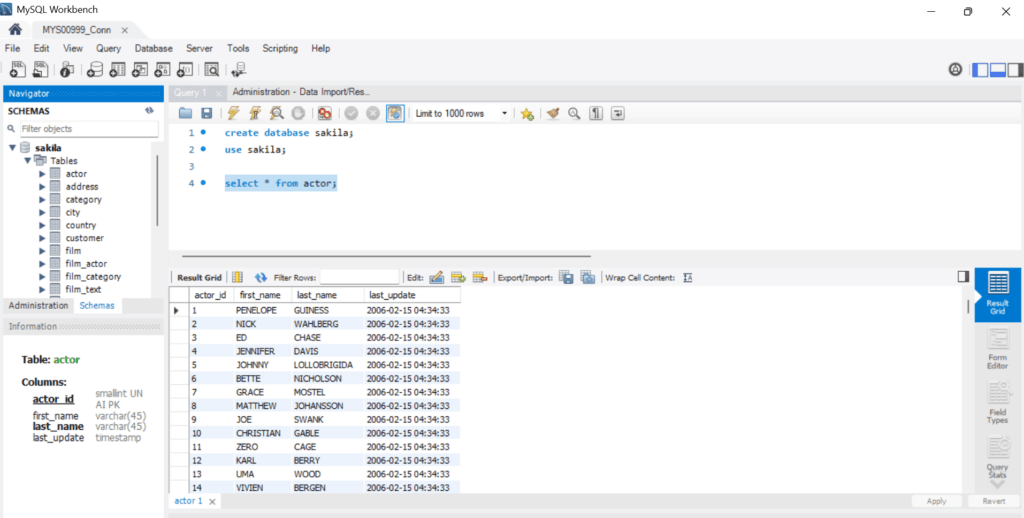Viewport: 1024px width, 518px height.
Task: Reconnect to DBMS toolbar icon
Action: pos(238,69)
